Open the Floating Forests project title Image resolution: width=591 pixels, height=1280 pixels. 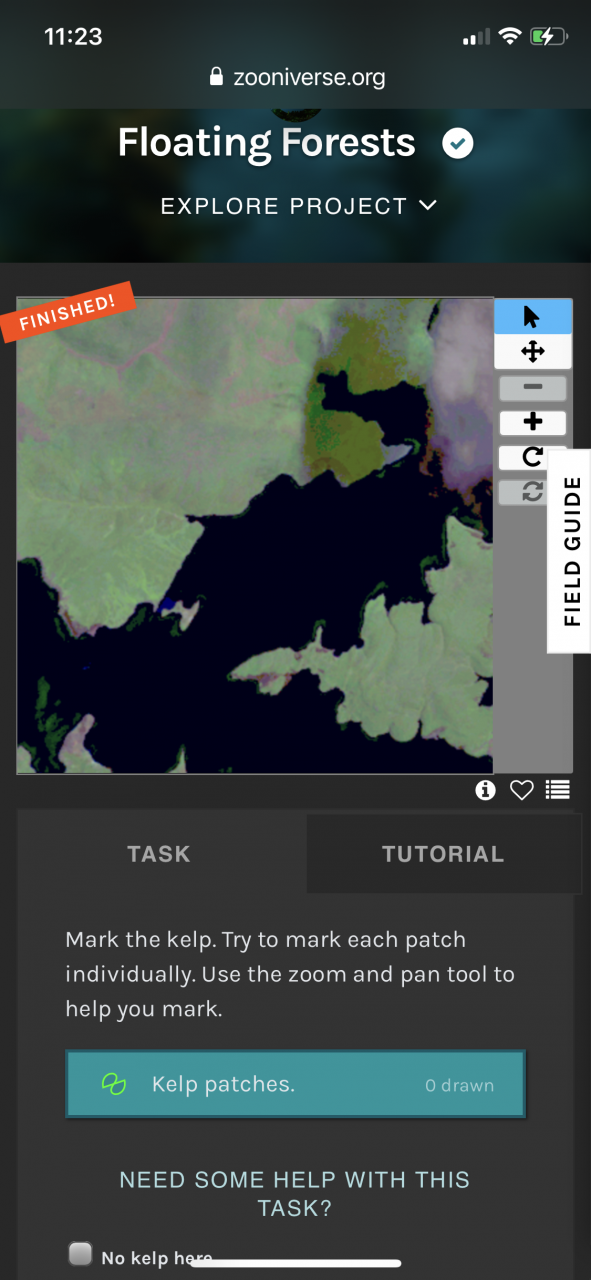click(x=267, y=143)
